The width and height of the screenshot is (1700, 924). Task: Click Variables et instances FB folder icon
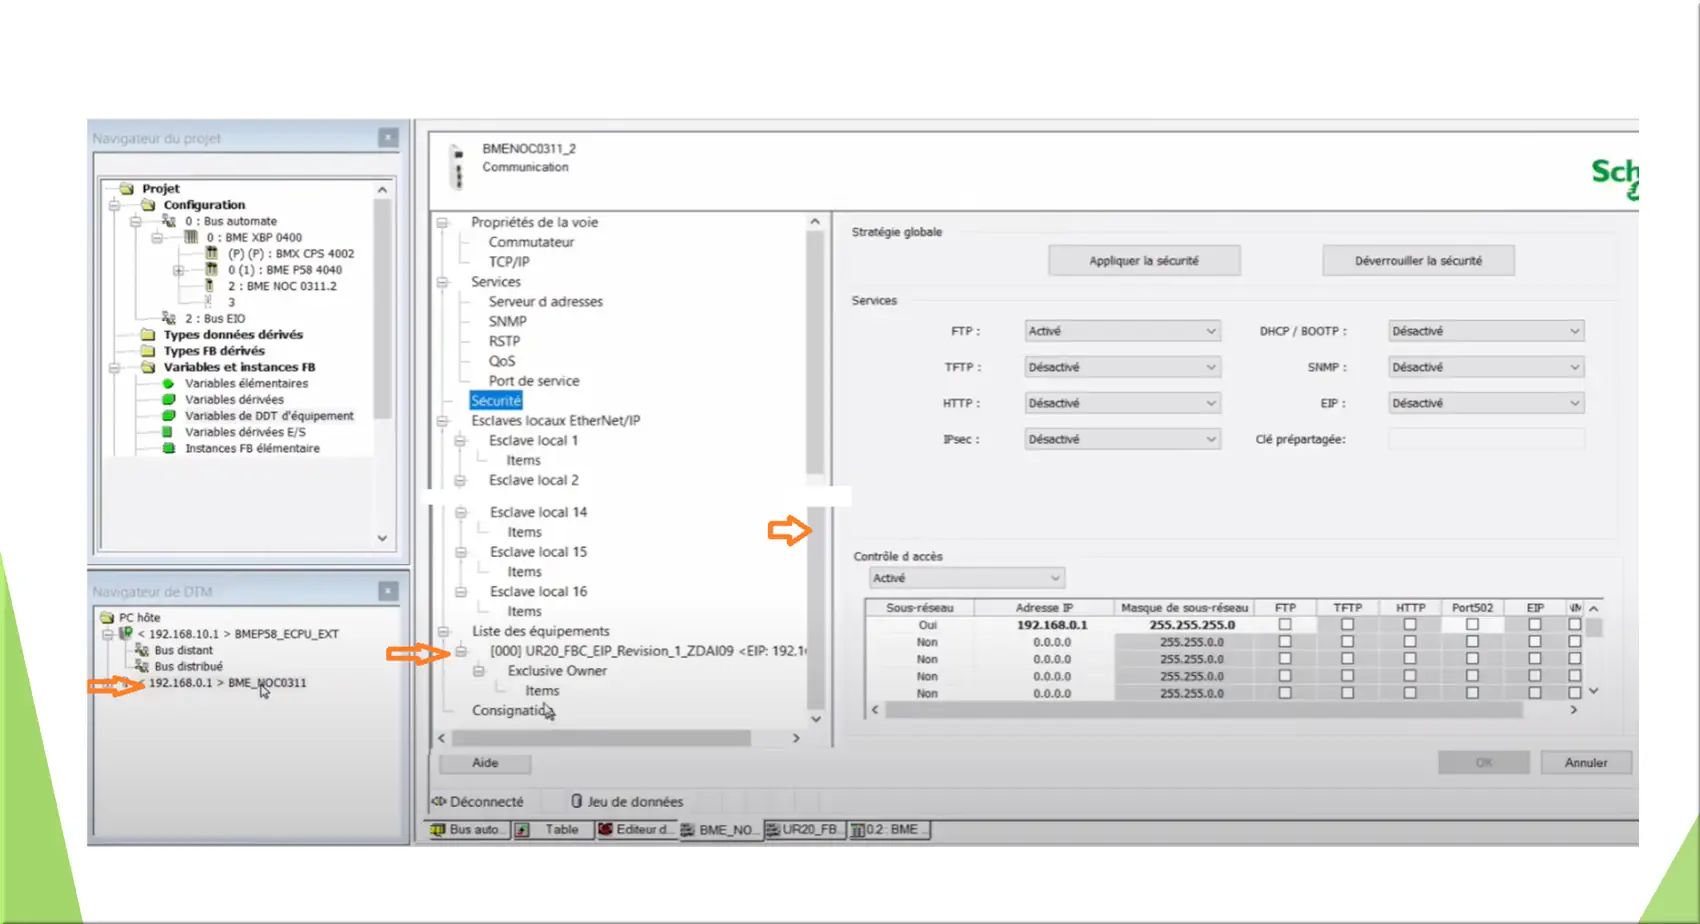click(x=148, y=367)
